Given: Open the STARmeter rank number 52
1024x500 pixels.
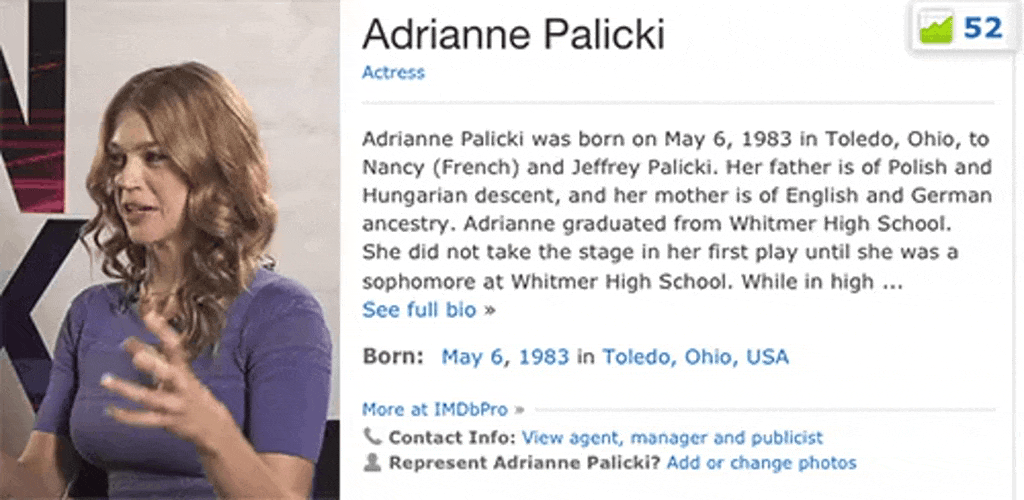Looking at the screenshot, I should pyautogui.click(x=982, y=29).
